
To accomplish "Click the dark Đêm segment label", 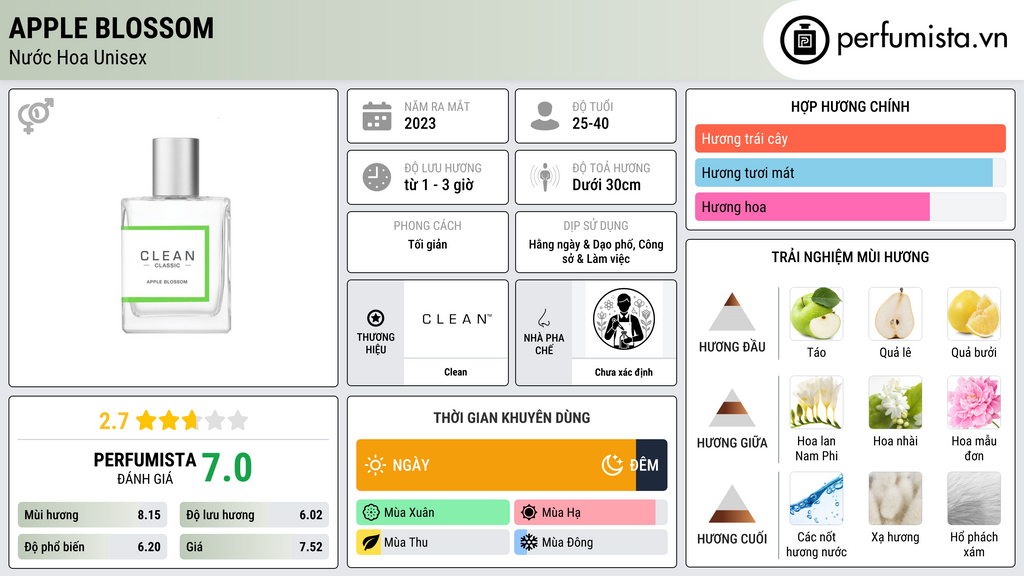I will coord(644,465).
